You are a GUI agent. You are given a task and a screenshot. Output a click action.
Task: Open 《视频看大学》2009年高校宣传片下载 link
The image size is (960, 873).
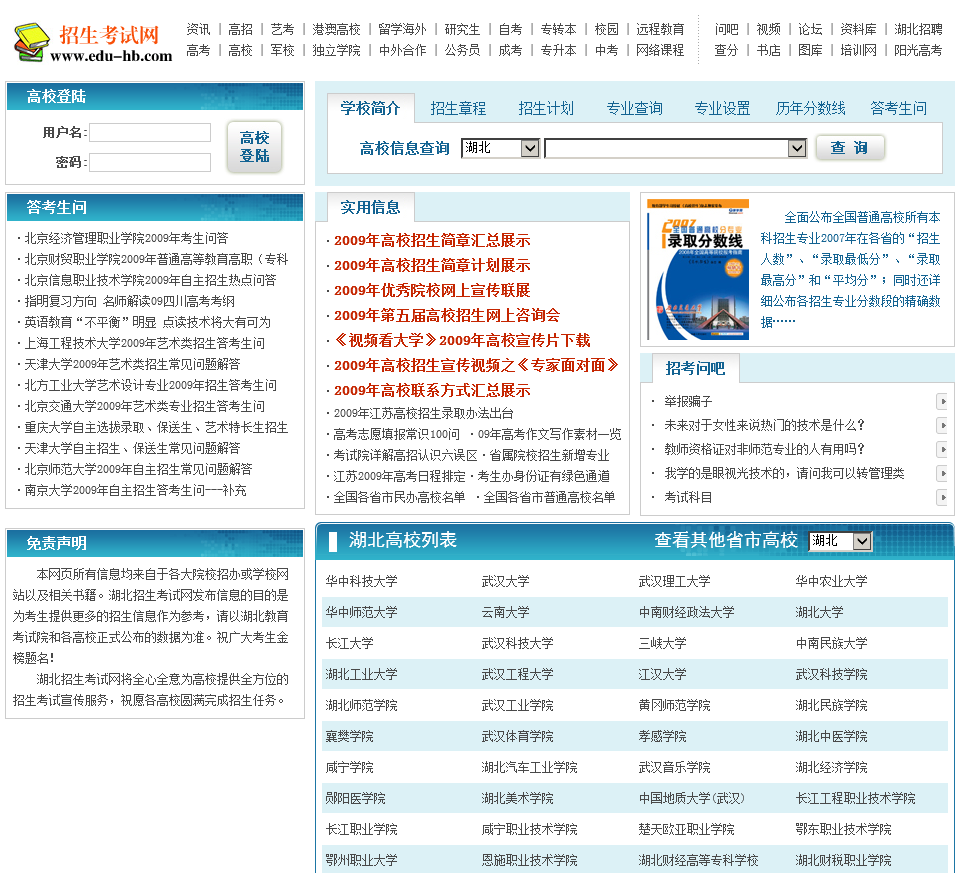(x=462, y=340)
